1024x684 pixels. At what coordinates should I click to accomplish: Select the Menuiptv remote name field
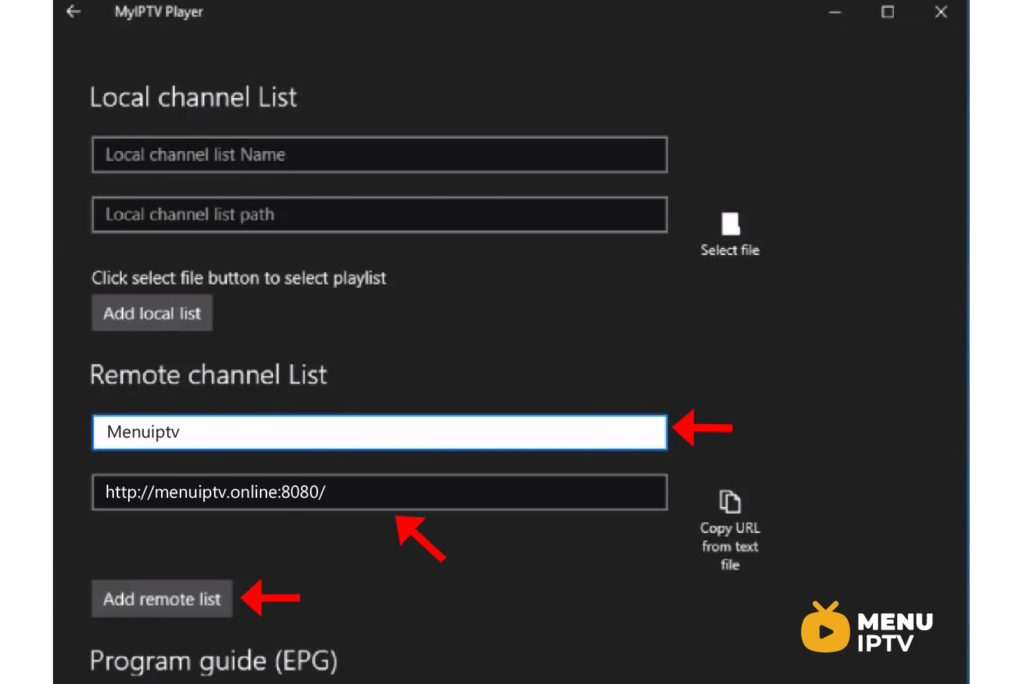379,432
